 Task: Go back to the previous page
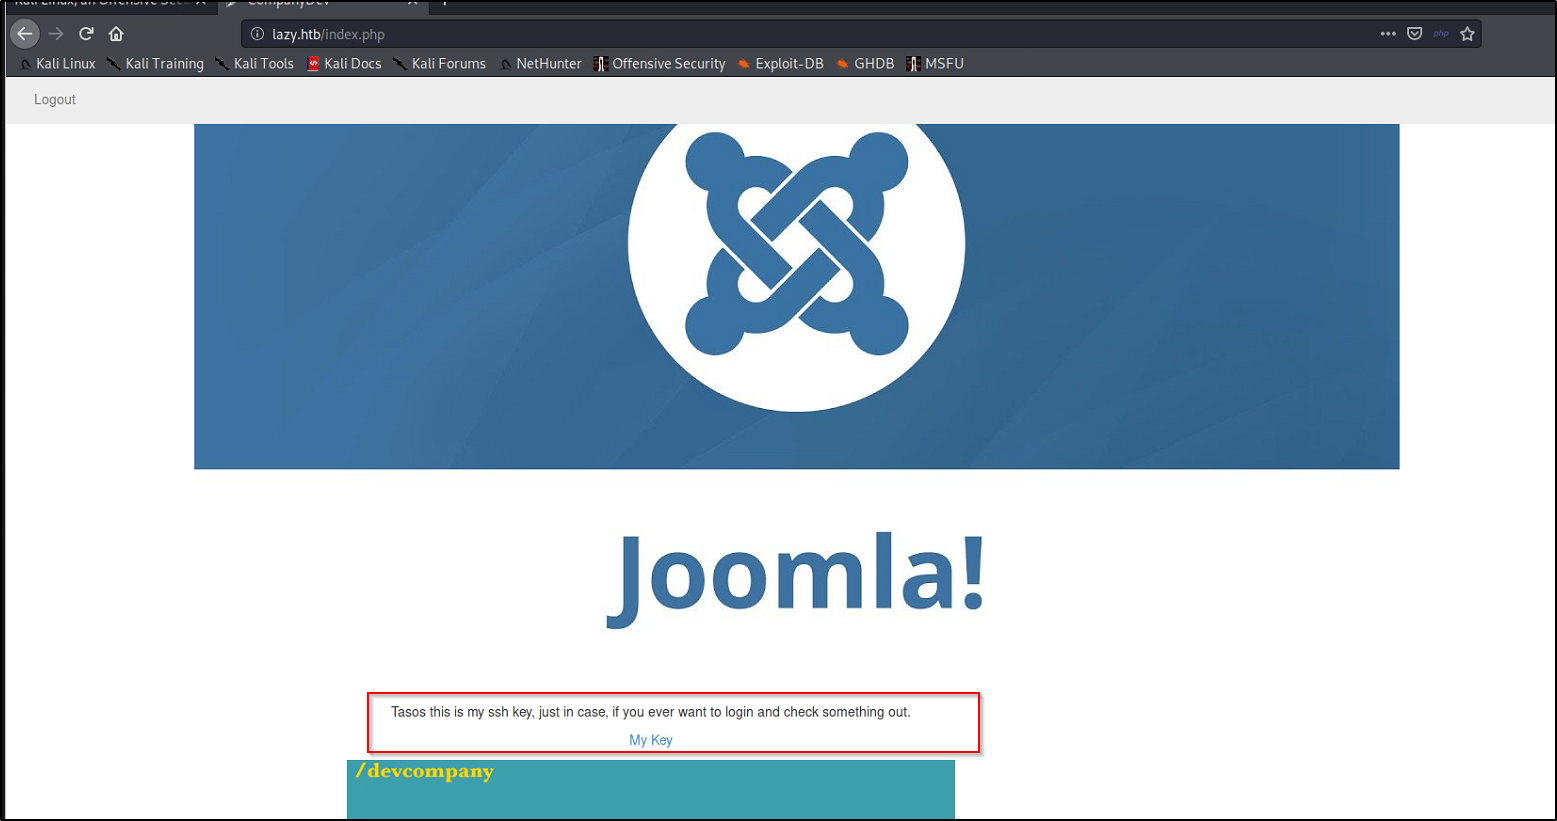[25, 34]
